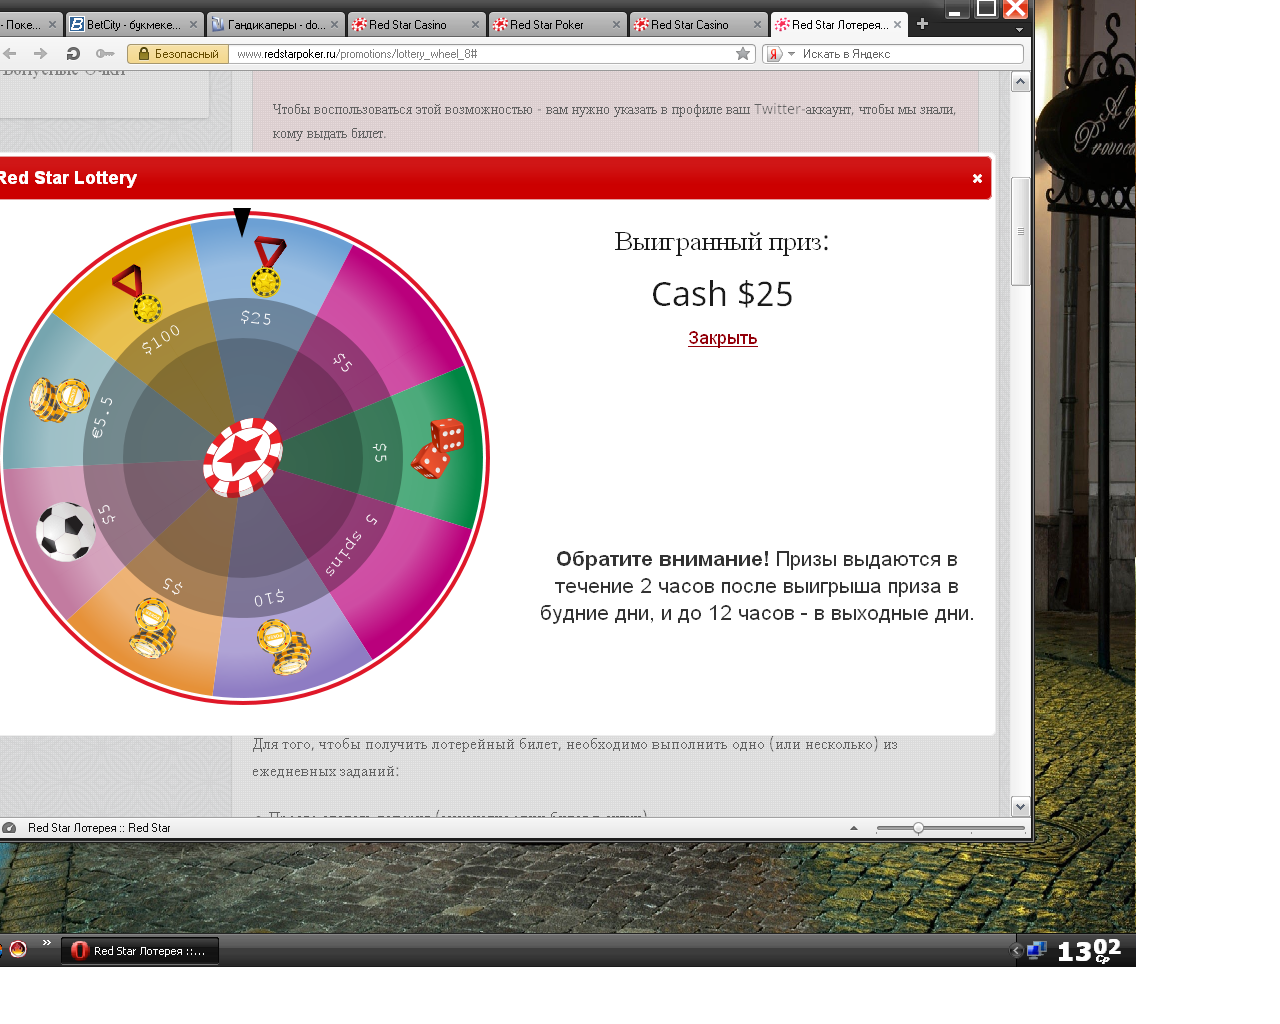The width and height of the screenshot is (1280, 1024).
Task: Close the Red Star Lottery popup
Action: (x=977, y=178)
